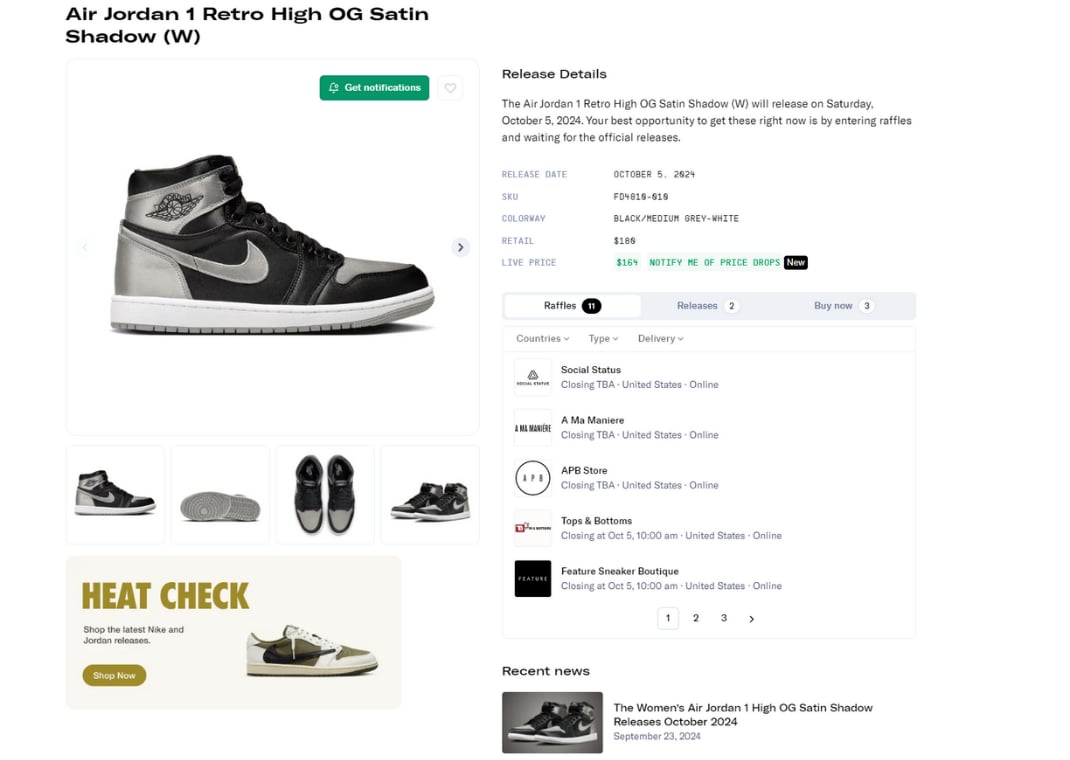Switch to the Releases tab
This screenshot has width=1070, height=760.
(x=706, y=306)
